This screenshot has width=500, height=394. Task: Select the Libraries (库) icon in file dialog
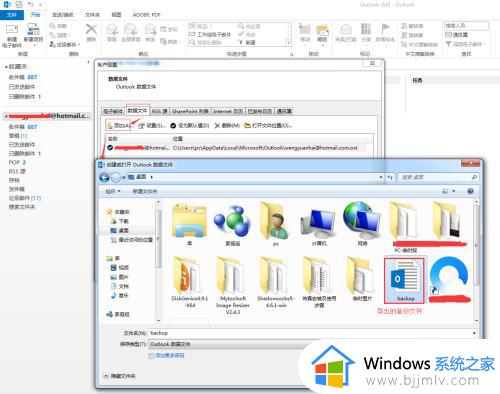[189, 224]
